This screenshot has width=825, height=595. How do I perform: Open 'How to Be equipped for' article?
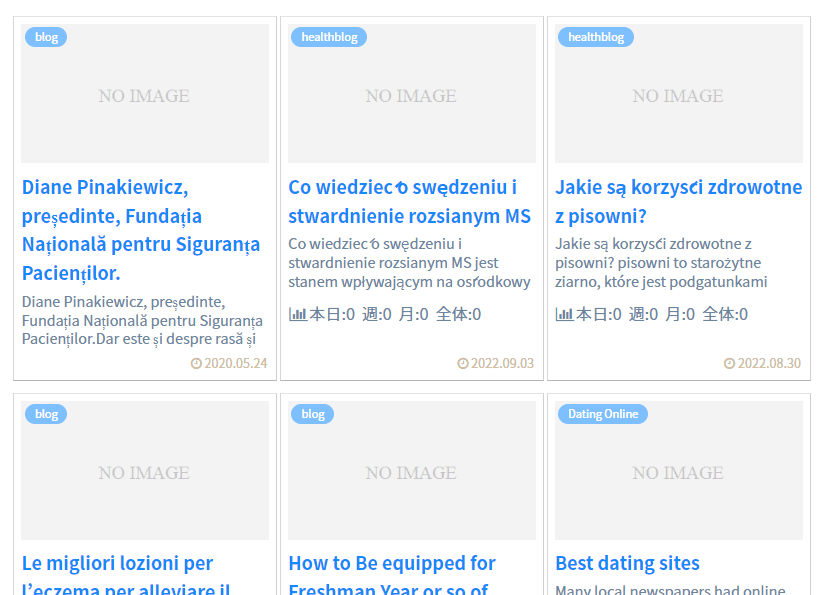point(392,574)
